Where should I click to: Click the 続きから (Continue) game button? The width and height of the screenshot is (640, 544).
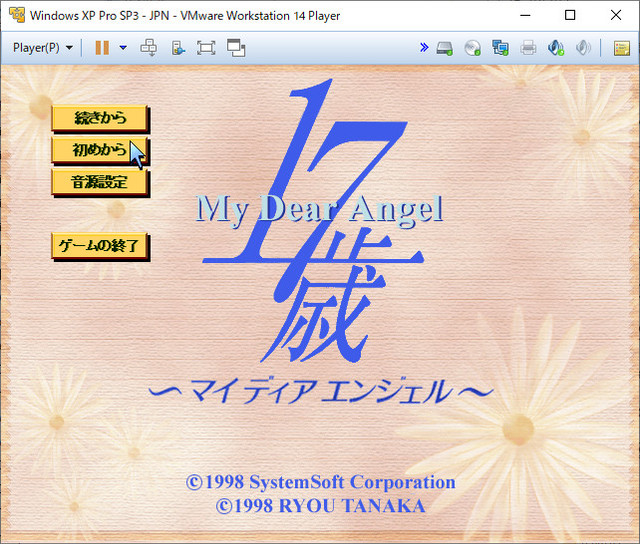[100, 118]
